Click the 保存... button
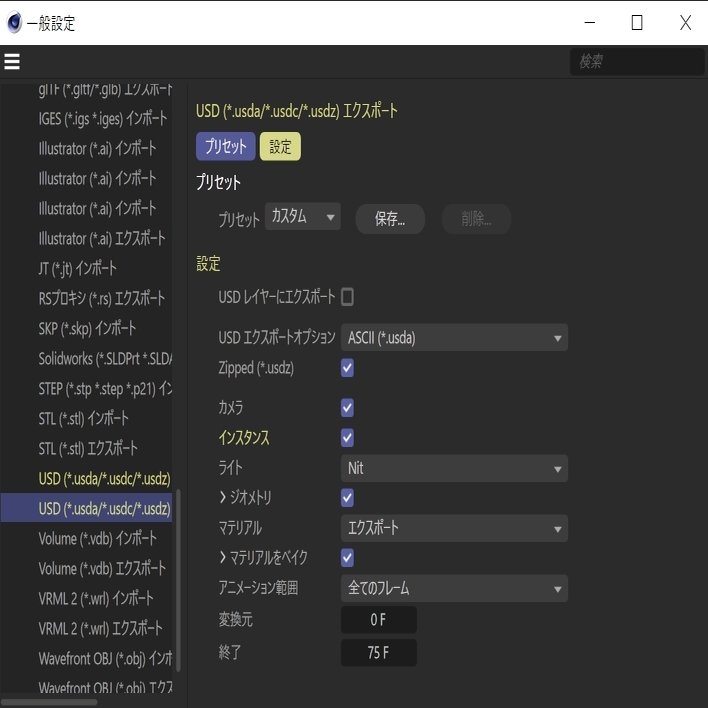The width and height of the screenshot is (708, 708). coord(390,219)
